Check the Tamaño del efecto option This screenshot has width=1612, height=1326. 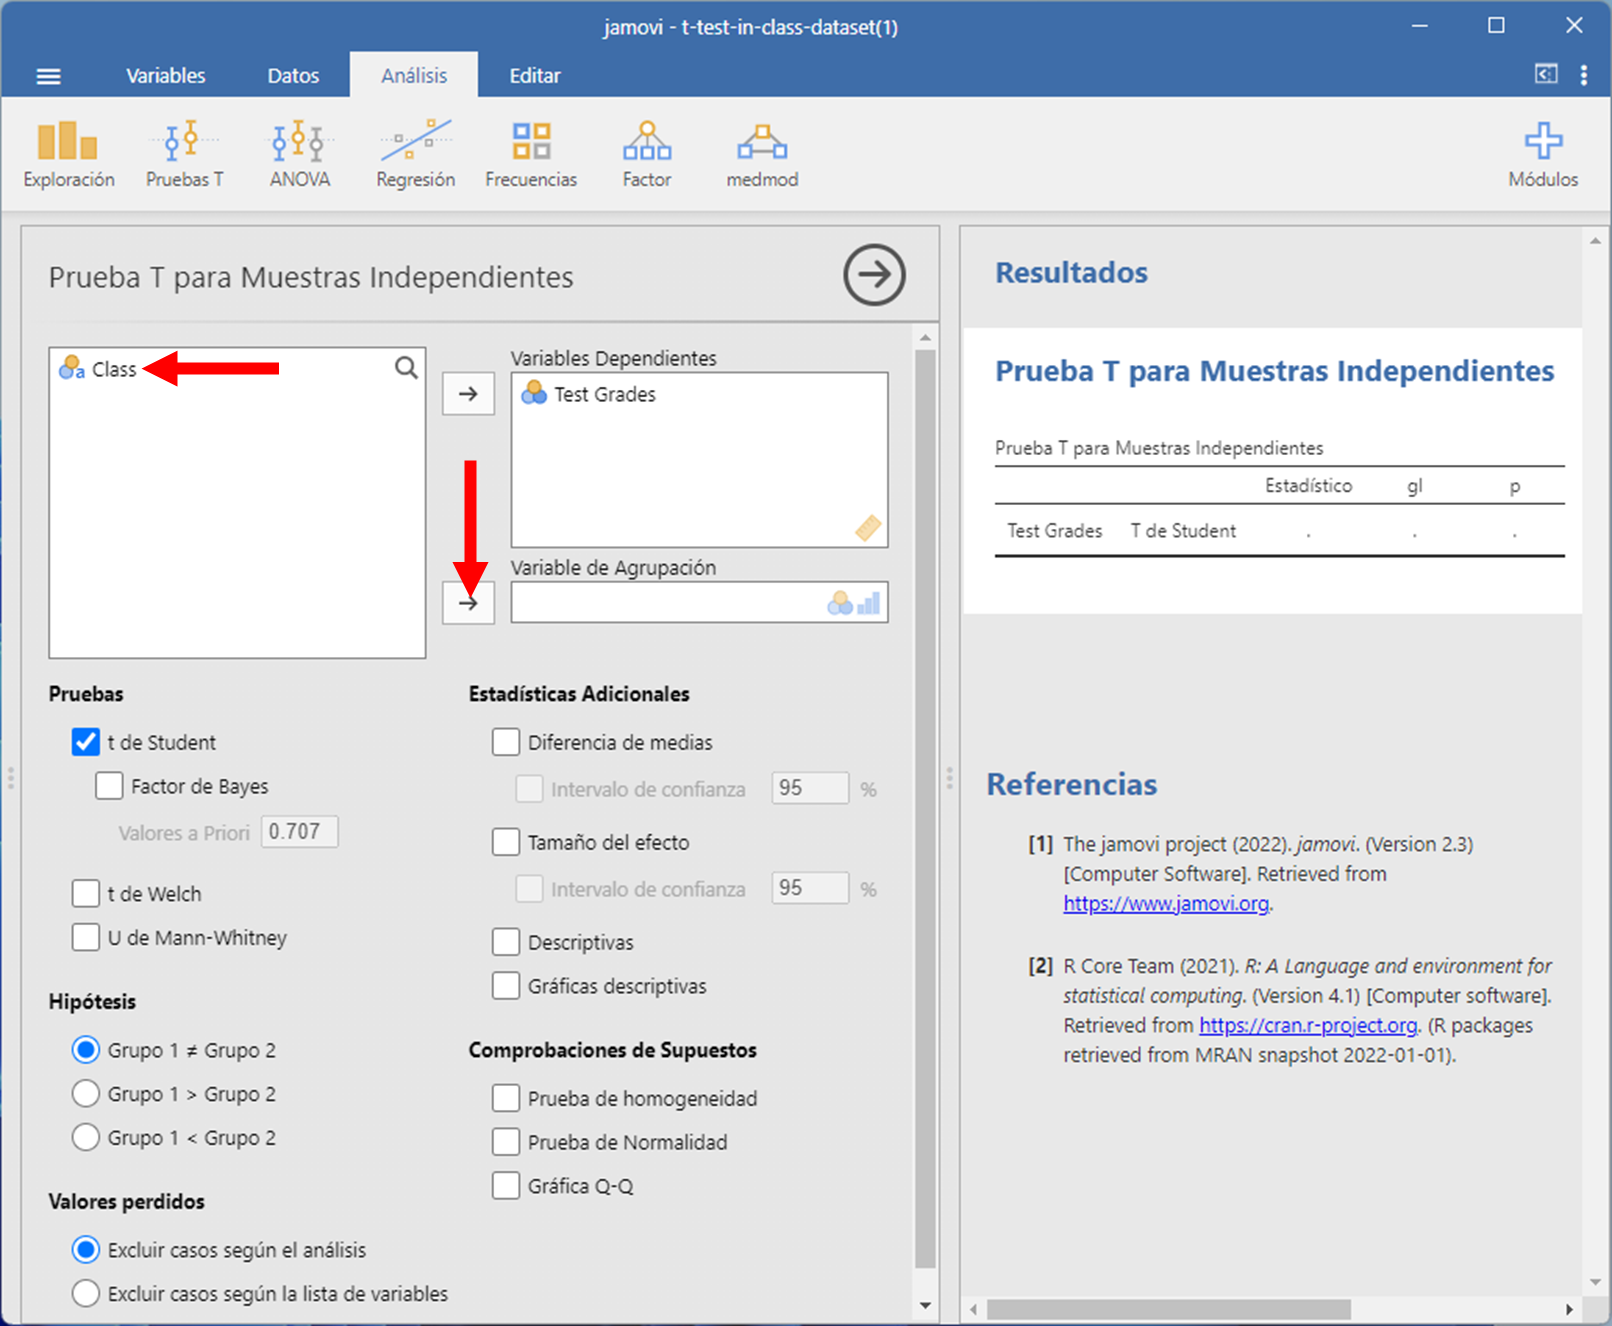[x=506, y=842]
